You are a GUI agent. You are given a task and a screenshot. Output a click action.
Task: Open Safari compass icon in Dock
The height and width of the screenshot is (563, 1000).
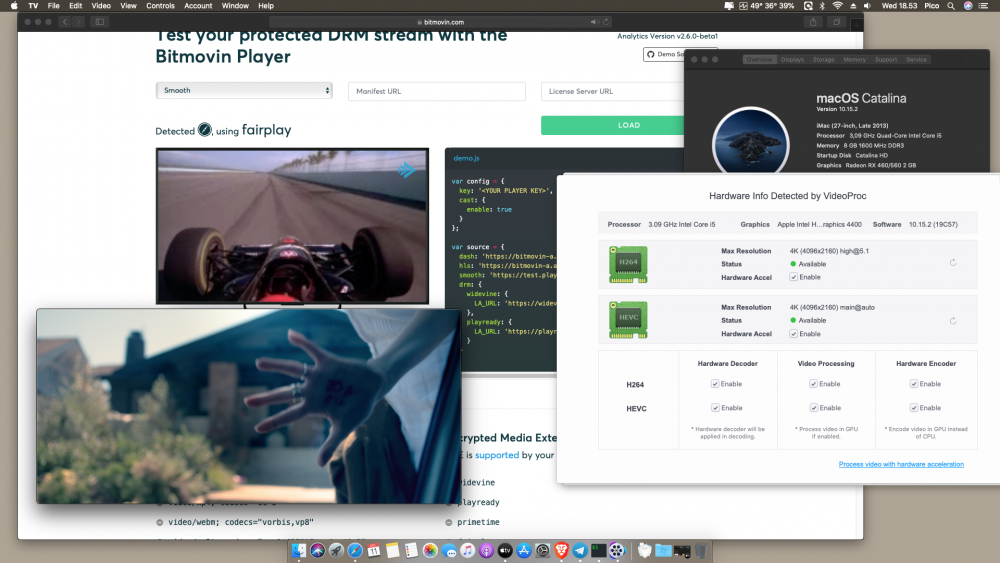[355, 550]
